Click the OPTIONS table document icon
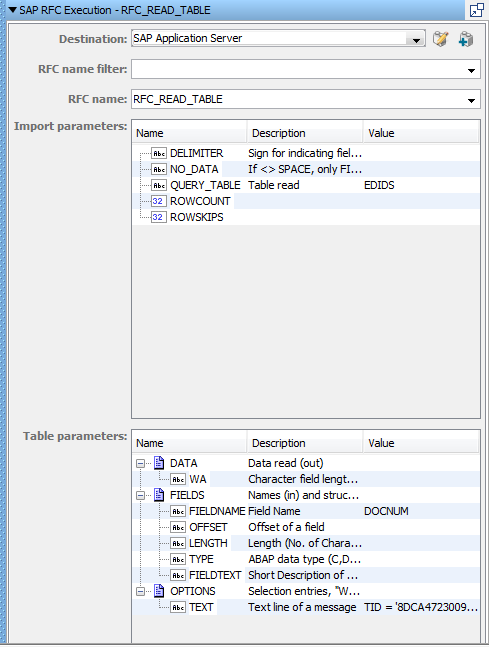Screen dimensions: 489x647 [159, 591]
